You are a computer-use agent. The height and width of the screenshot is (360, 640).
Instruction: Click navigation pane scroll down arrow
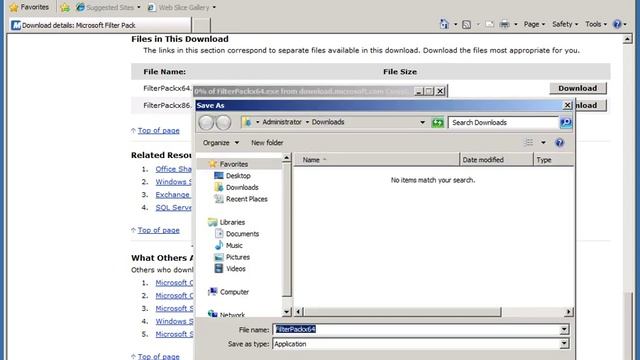287,312
